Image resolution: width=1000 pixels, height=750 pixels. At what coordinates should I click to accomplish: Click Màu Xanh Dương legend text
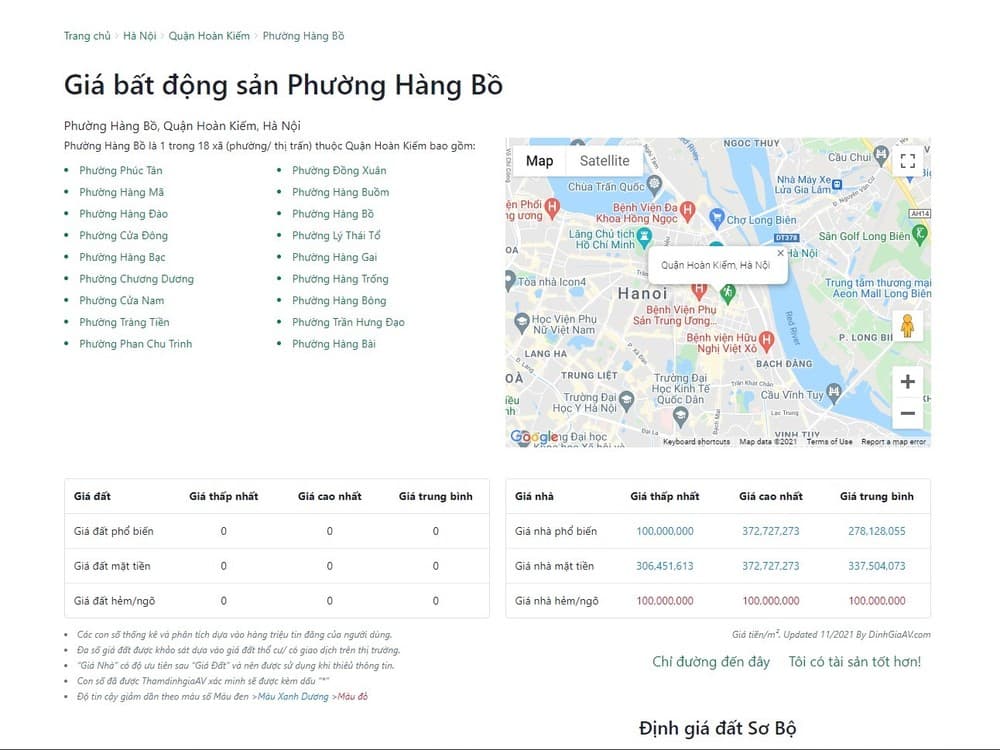293,696
